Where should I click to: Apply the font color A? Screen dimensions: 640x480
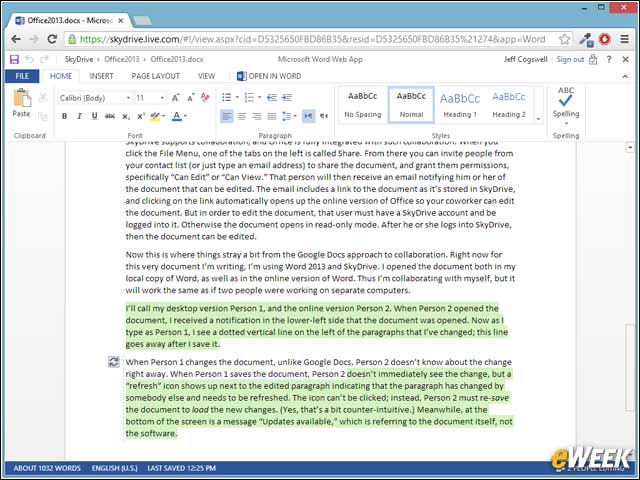177,116
